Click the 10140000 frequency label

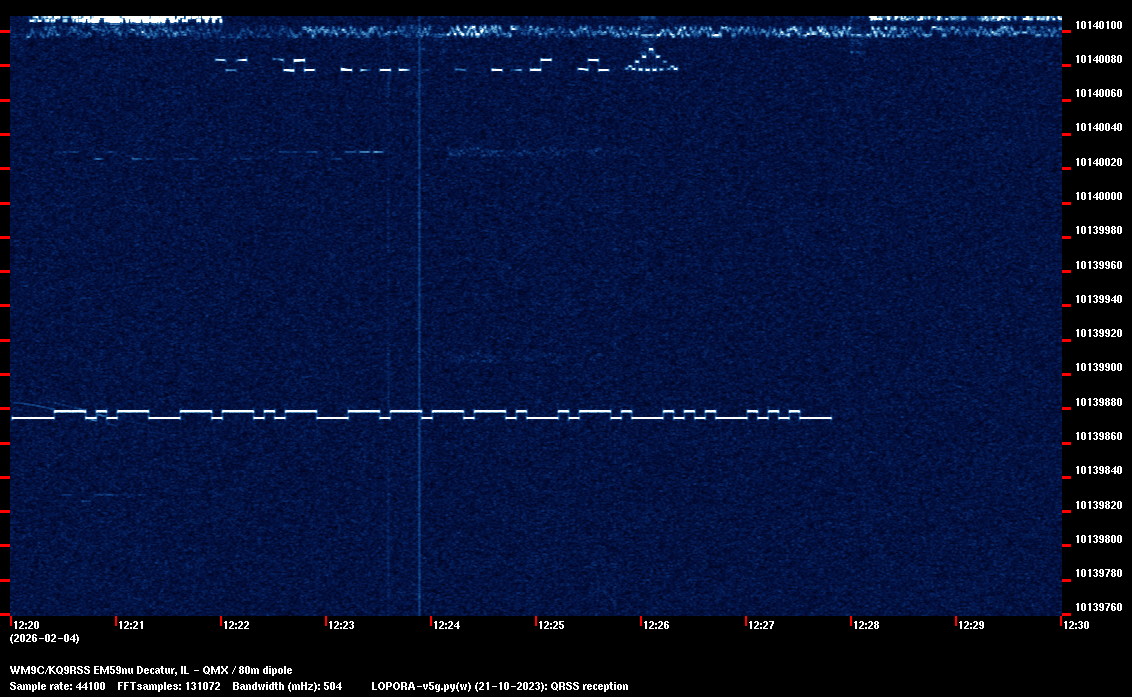pos(1097,197)
